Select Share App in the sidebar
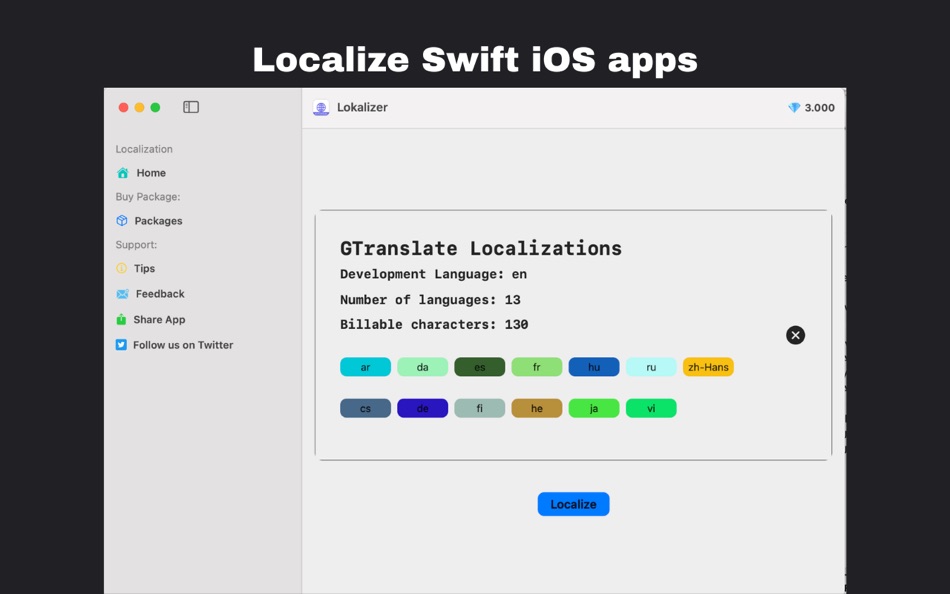Image resolution: width=950 pixels, height=594 pixels. (x=159, y=319)
